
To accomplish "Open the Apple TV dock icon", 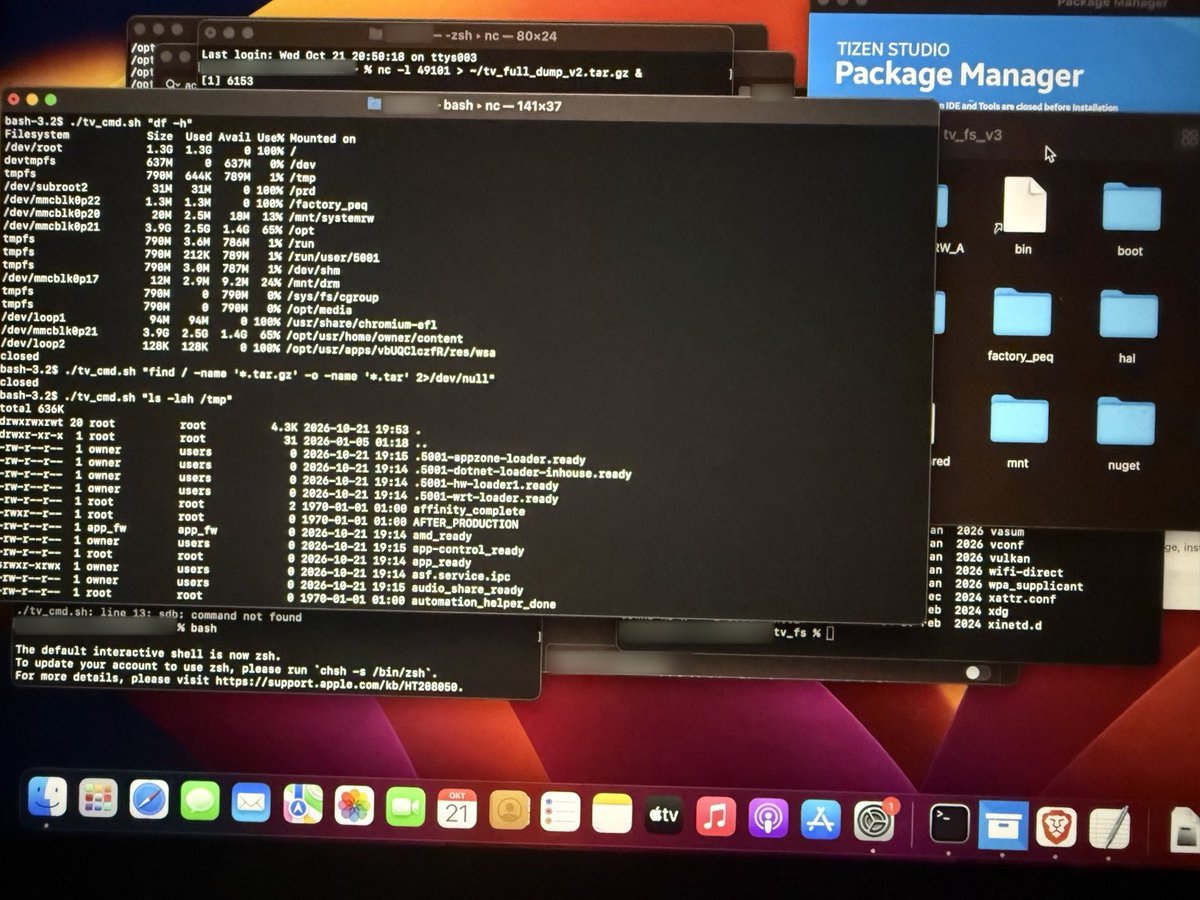I will (664, 815).
